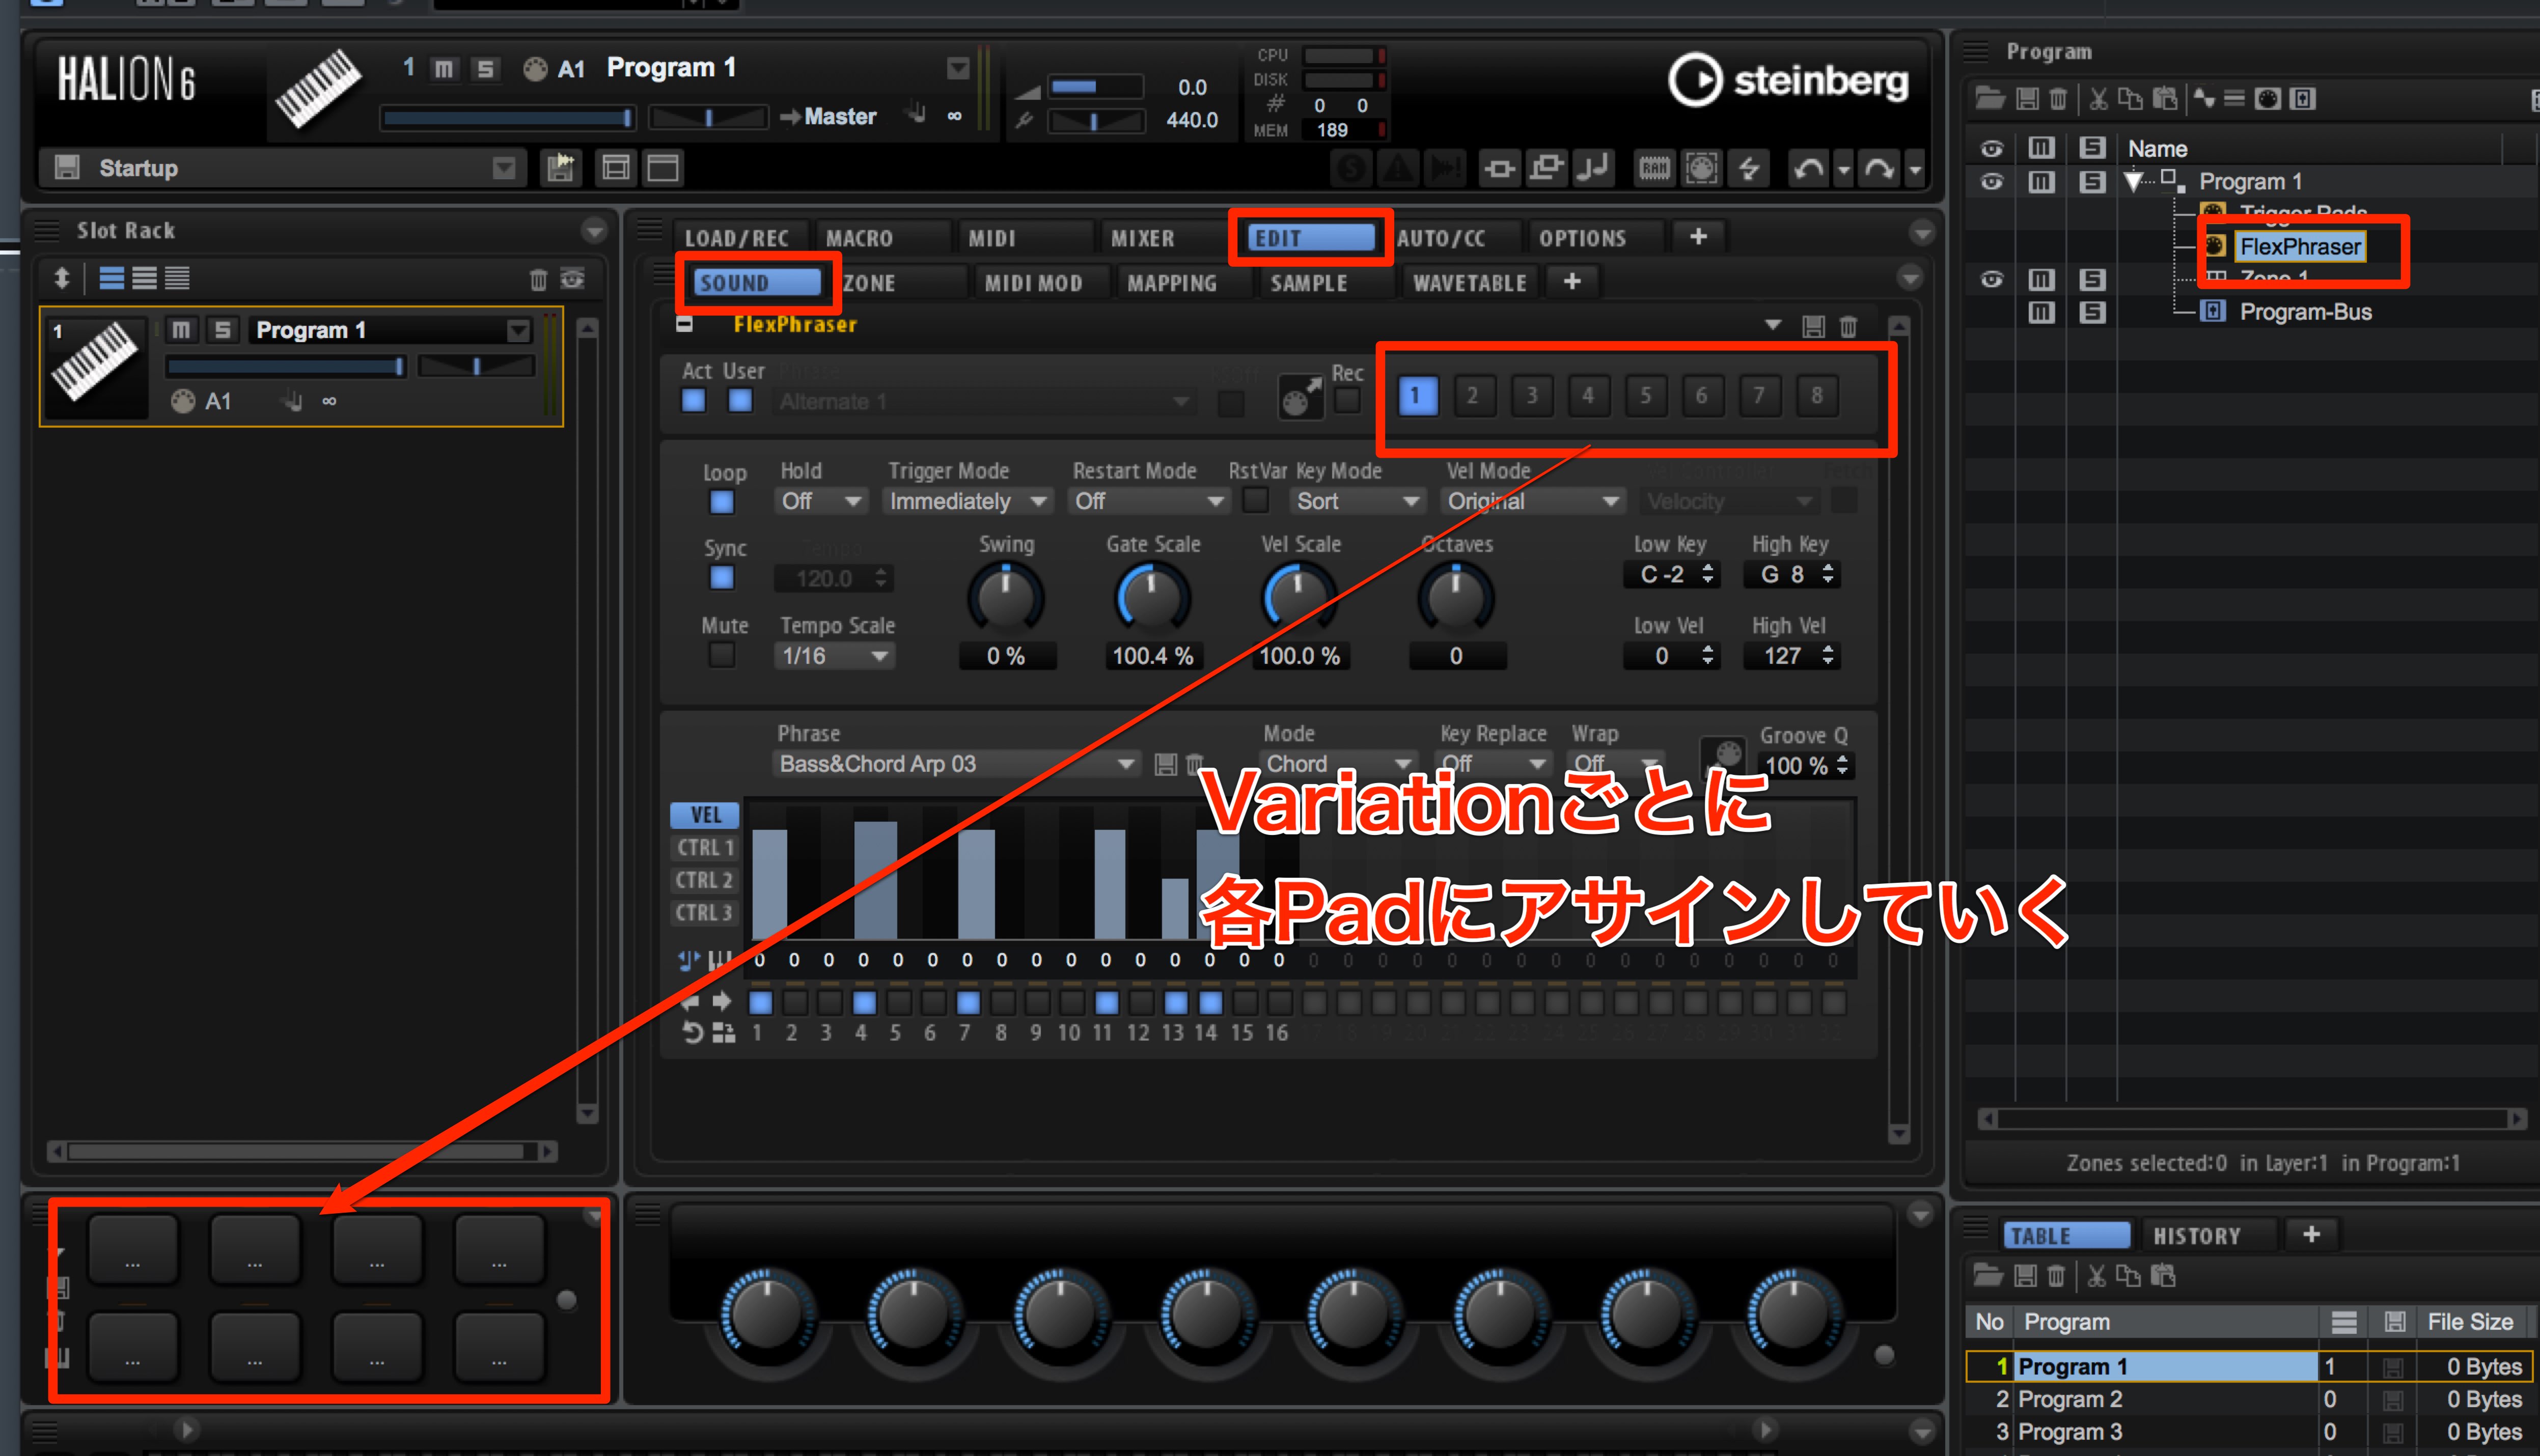Solo Program 1 in the Slot Rack
This screenshot has width=2540, height=1456.
(223, 329)
